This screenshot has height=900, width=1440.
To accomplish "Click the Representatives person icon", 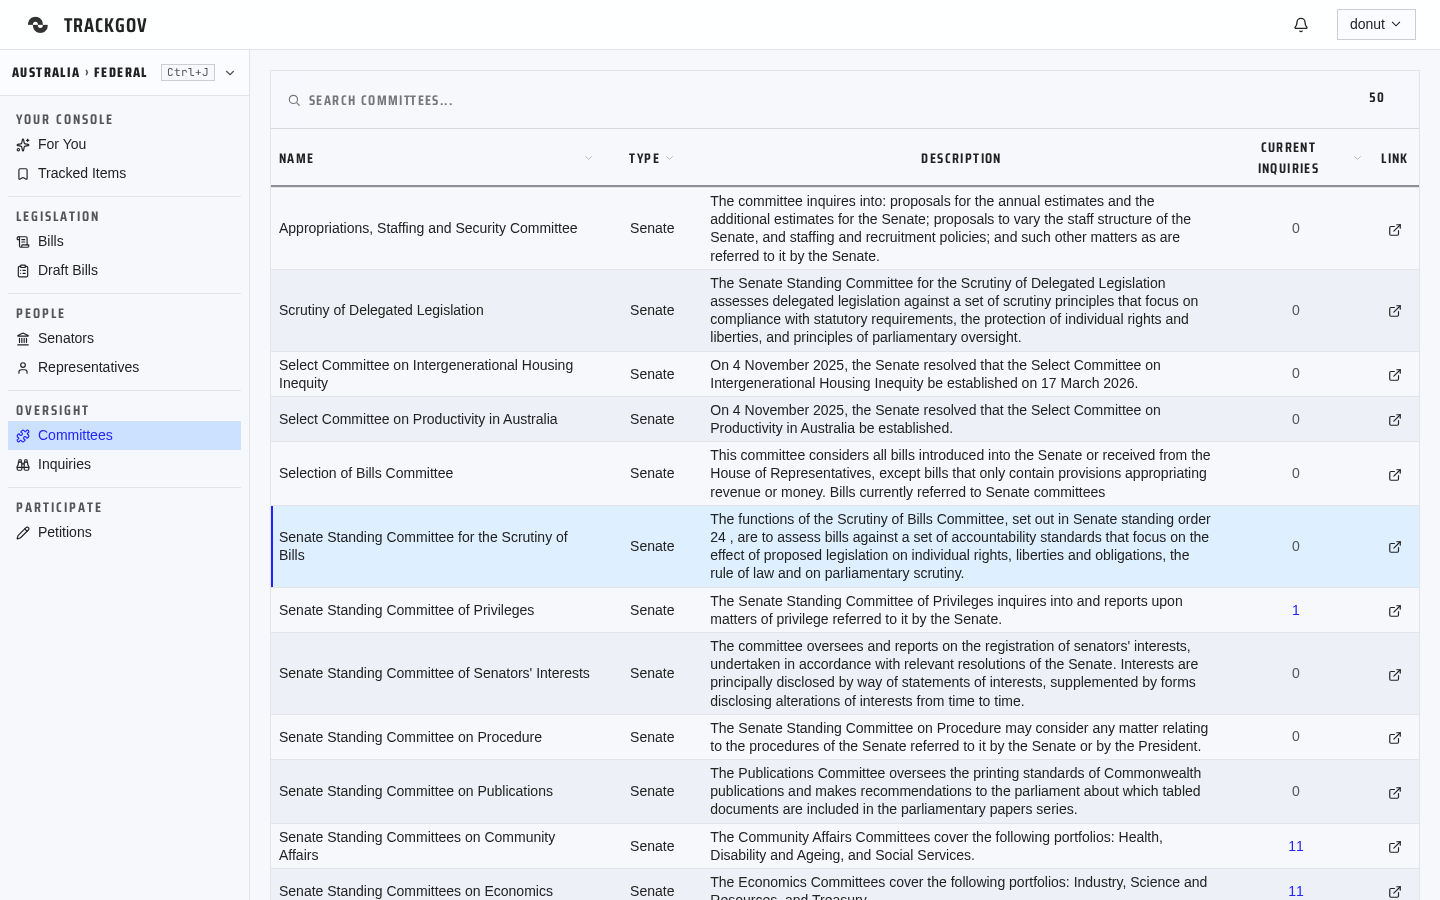I will [x=23, y=368].
